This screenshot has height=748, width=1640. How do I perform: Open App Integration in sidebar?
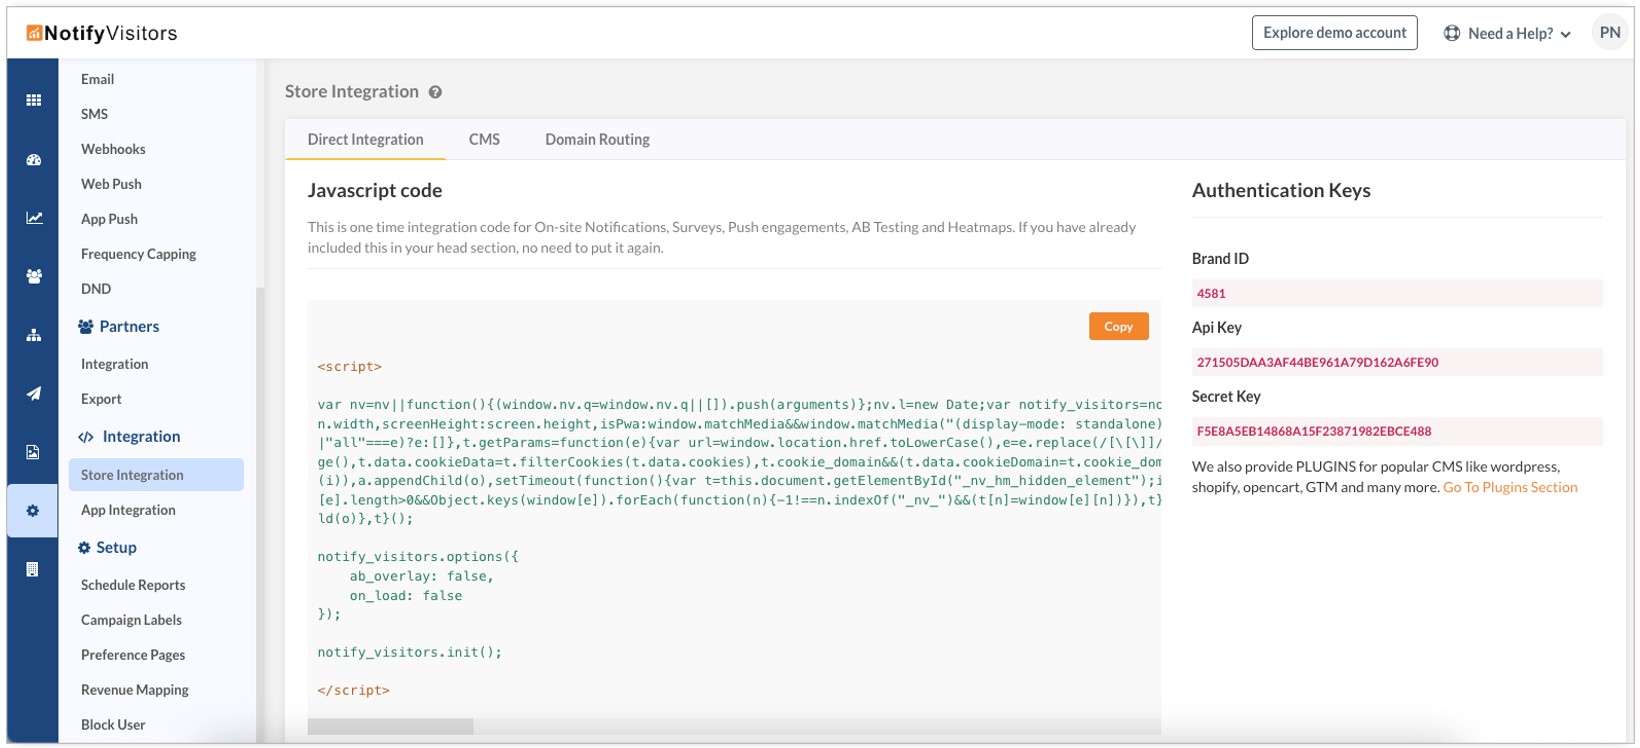click(128, 510)
